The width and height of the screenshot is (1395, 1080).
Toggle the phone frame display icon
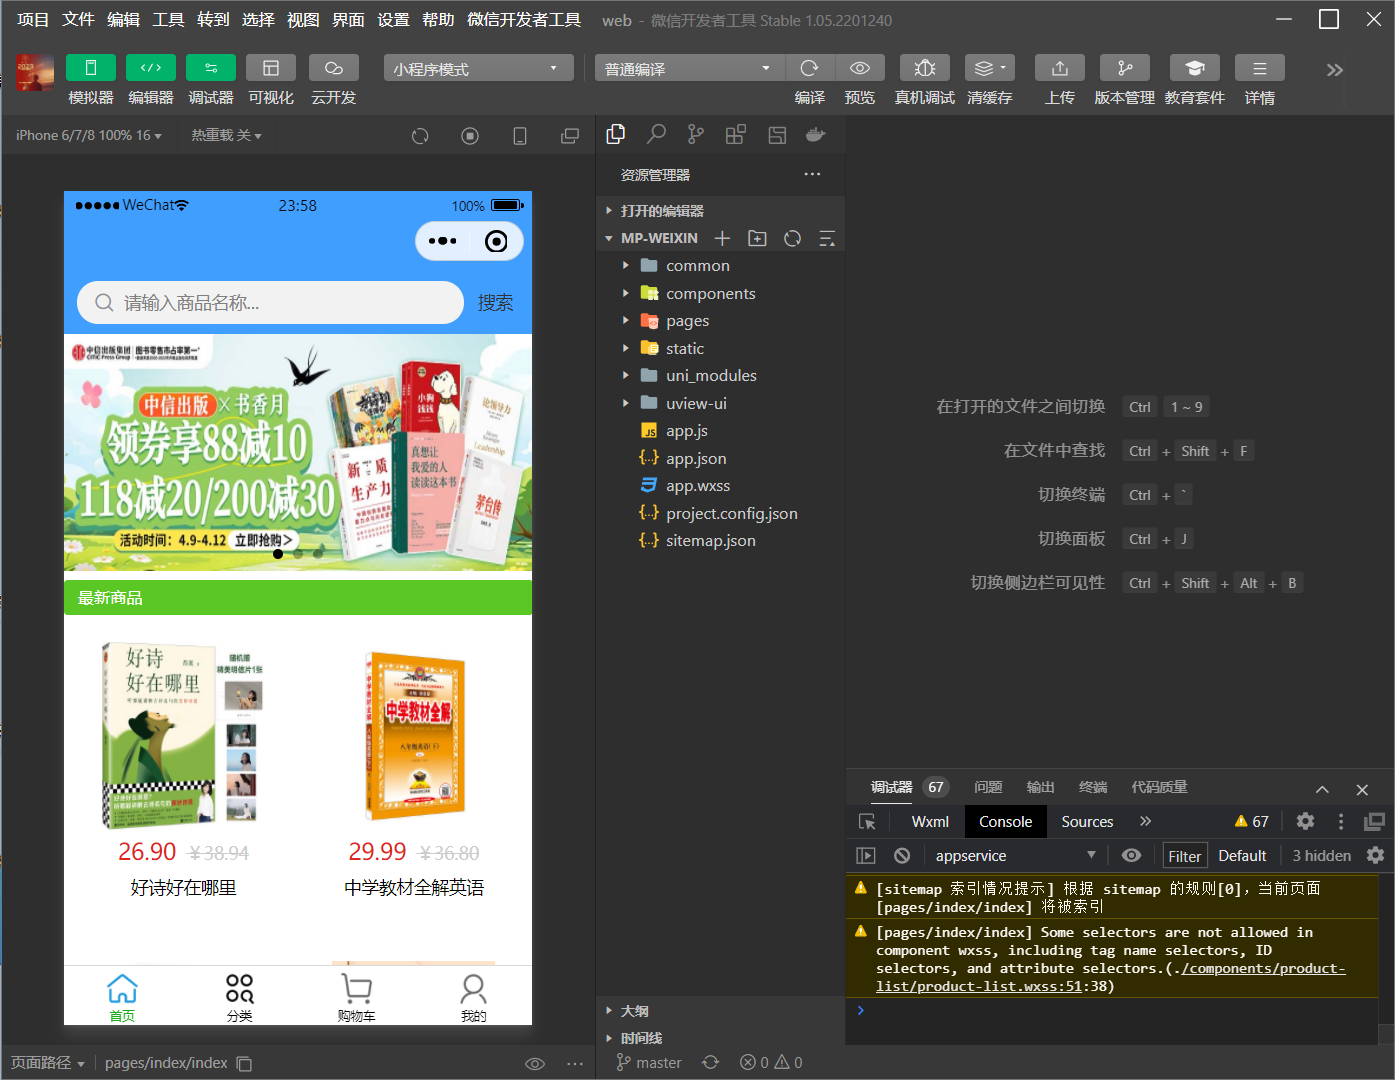coord(520,136)
